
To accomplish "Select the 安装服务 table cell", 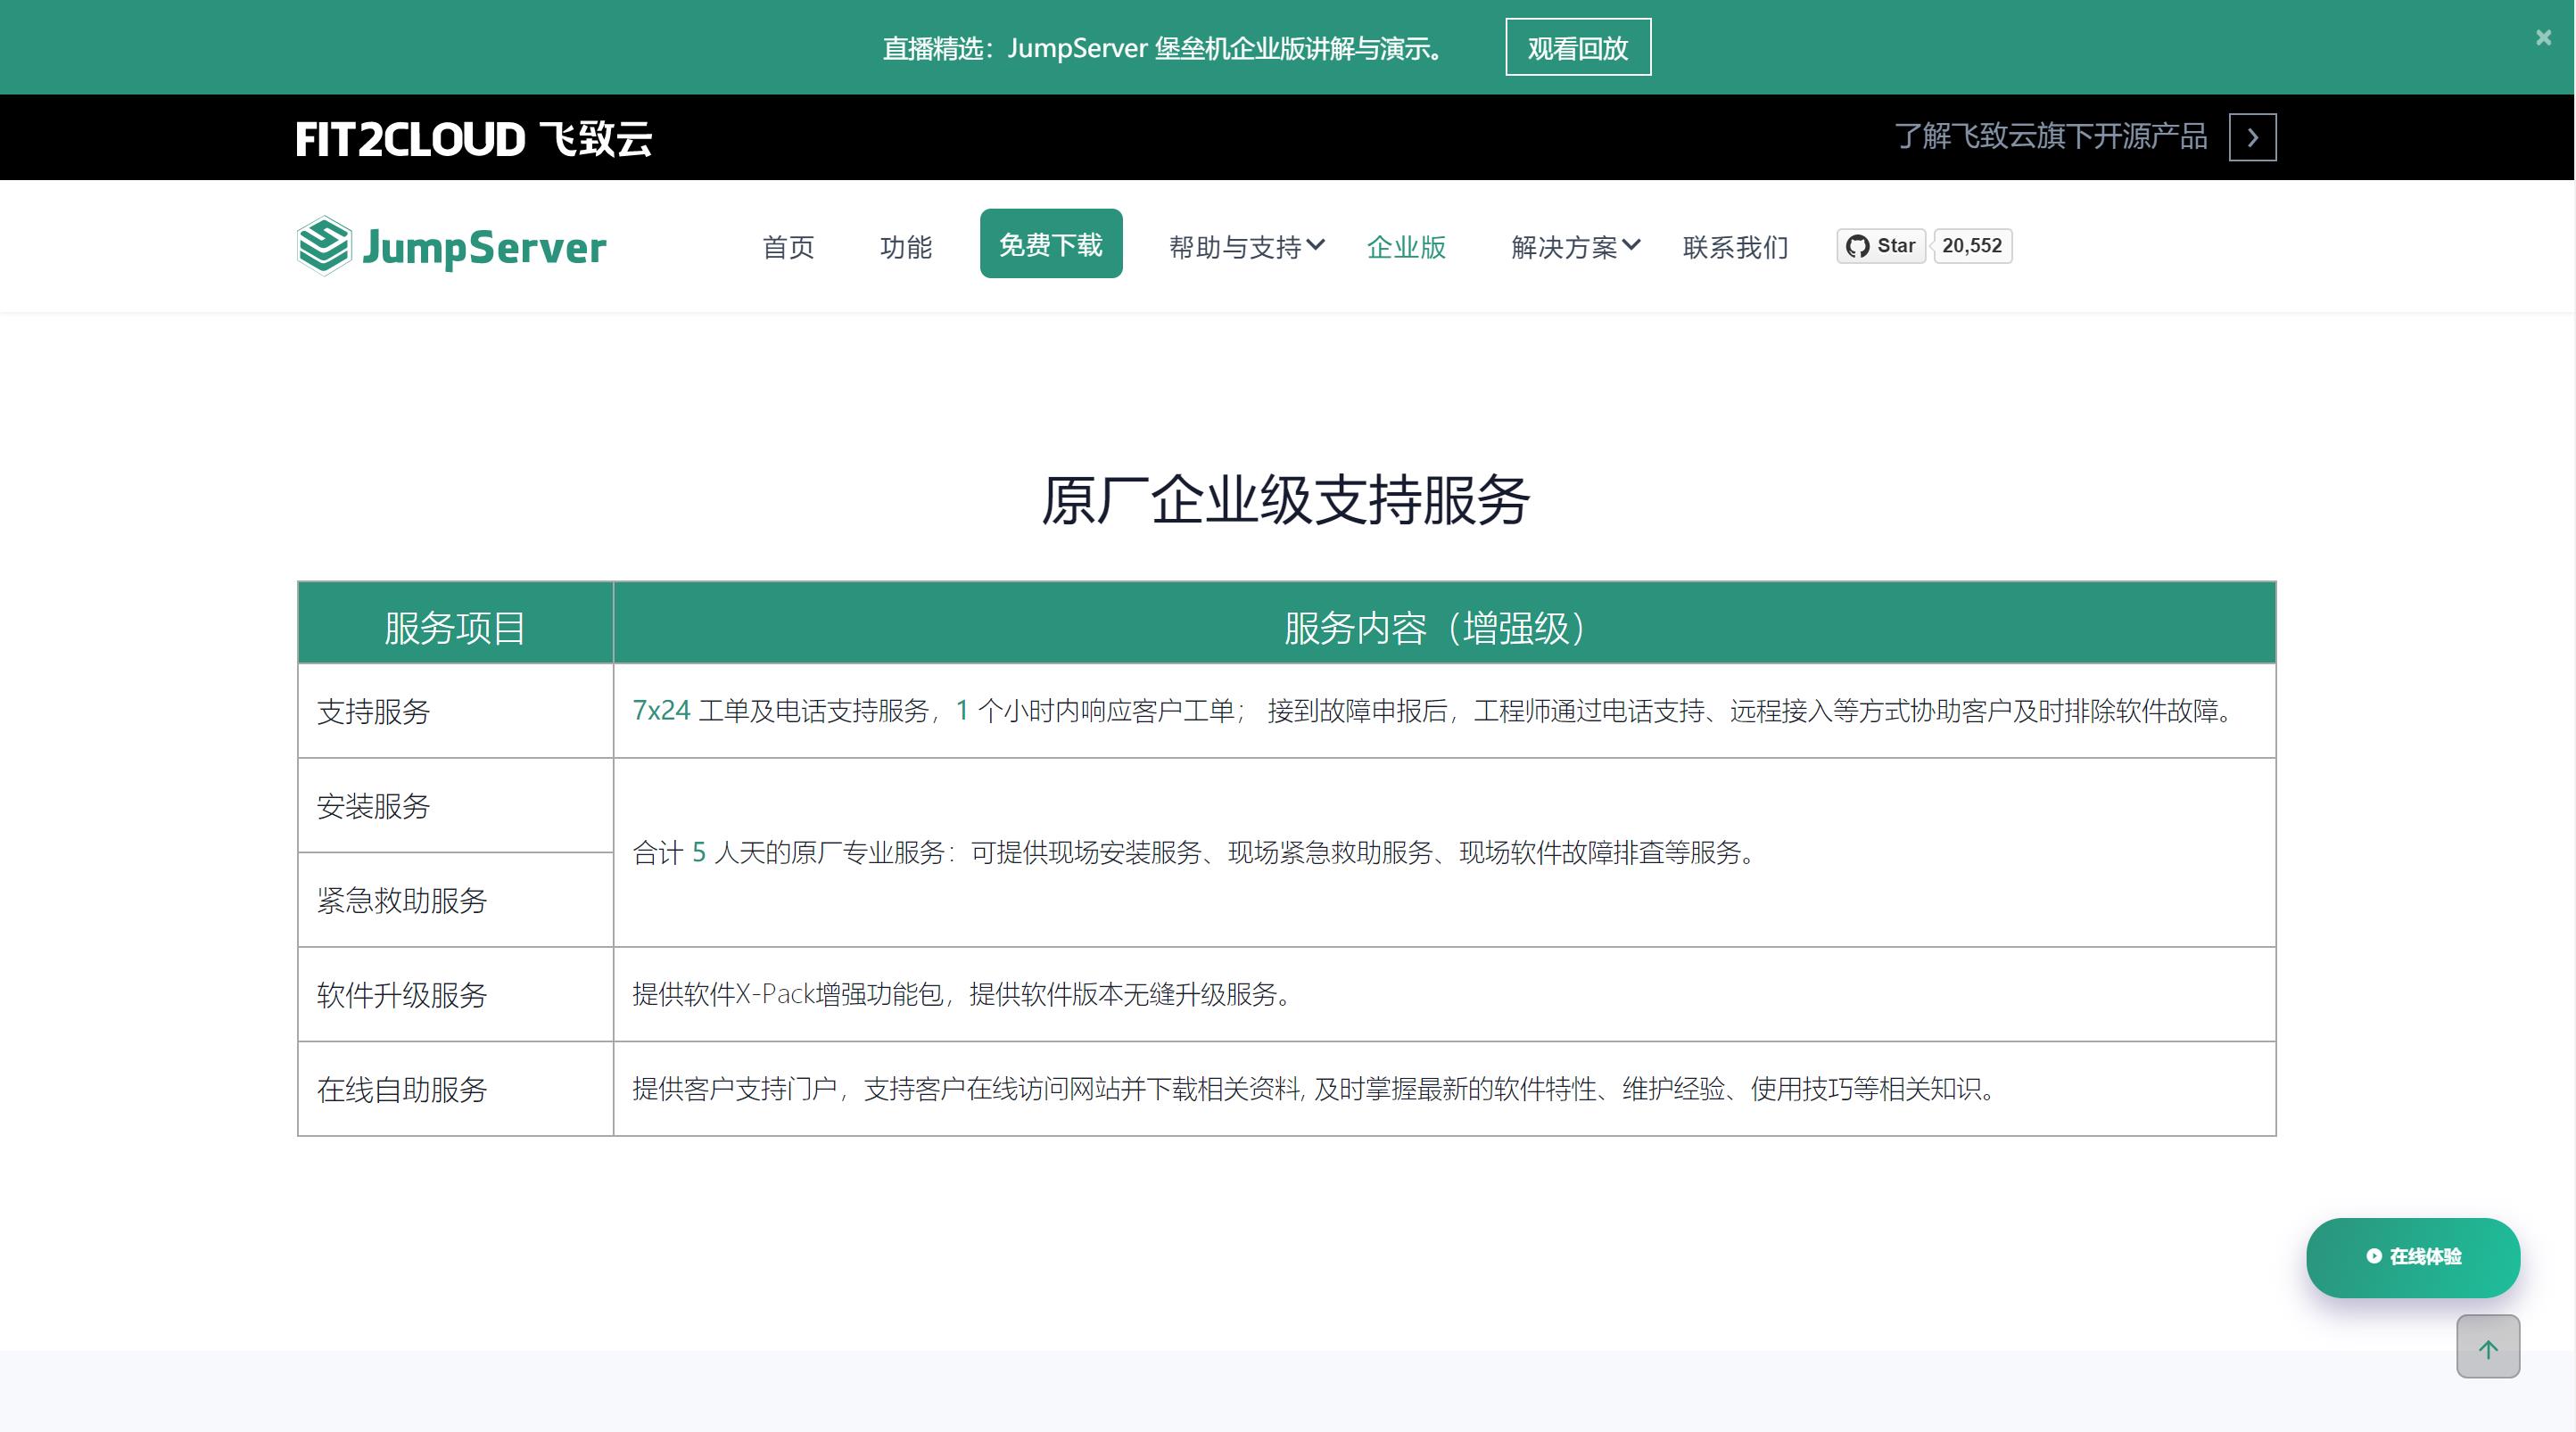I will click(455, 806).
